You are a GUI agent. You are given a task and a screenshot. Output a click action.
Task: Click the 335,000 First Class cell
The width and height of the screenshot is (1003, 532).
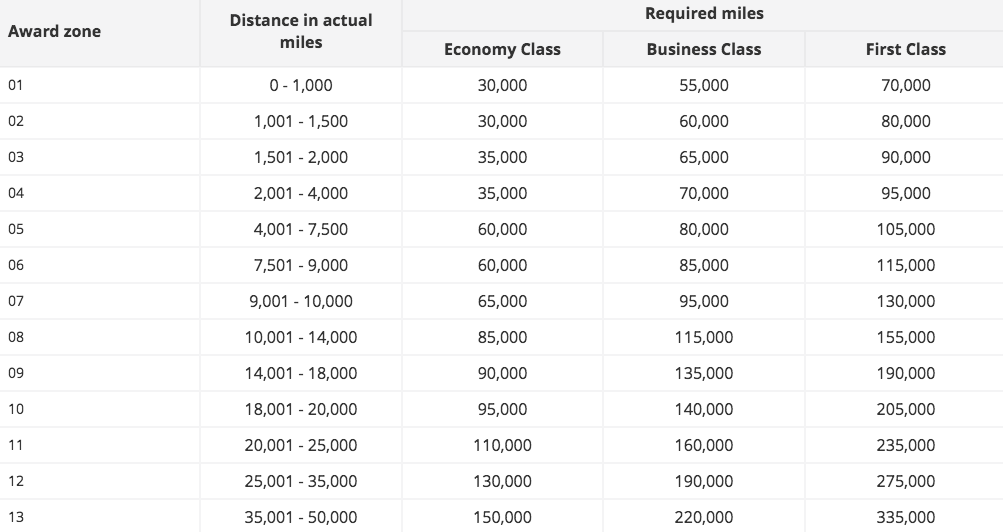[x=906, y=517]
